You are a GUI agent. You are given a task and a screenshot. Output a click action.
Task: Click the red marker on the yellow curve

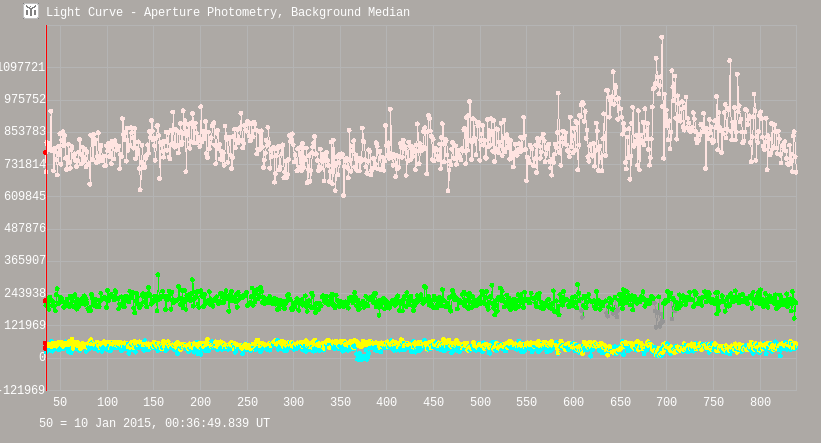46,345
